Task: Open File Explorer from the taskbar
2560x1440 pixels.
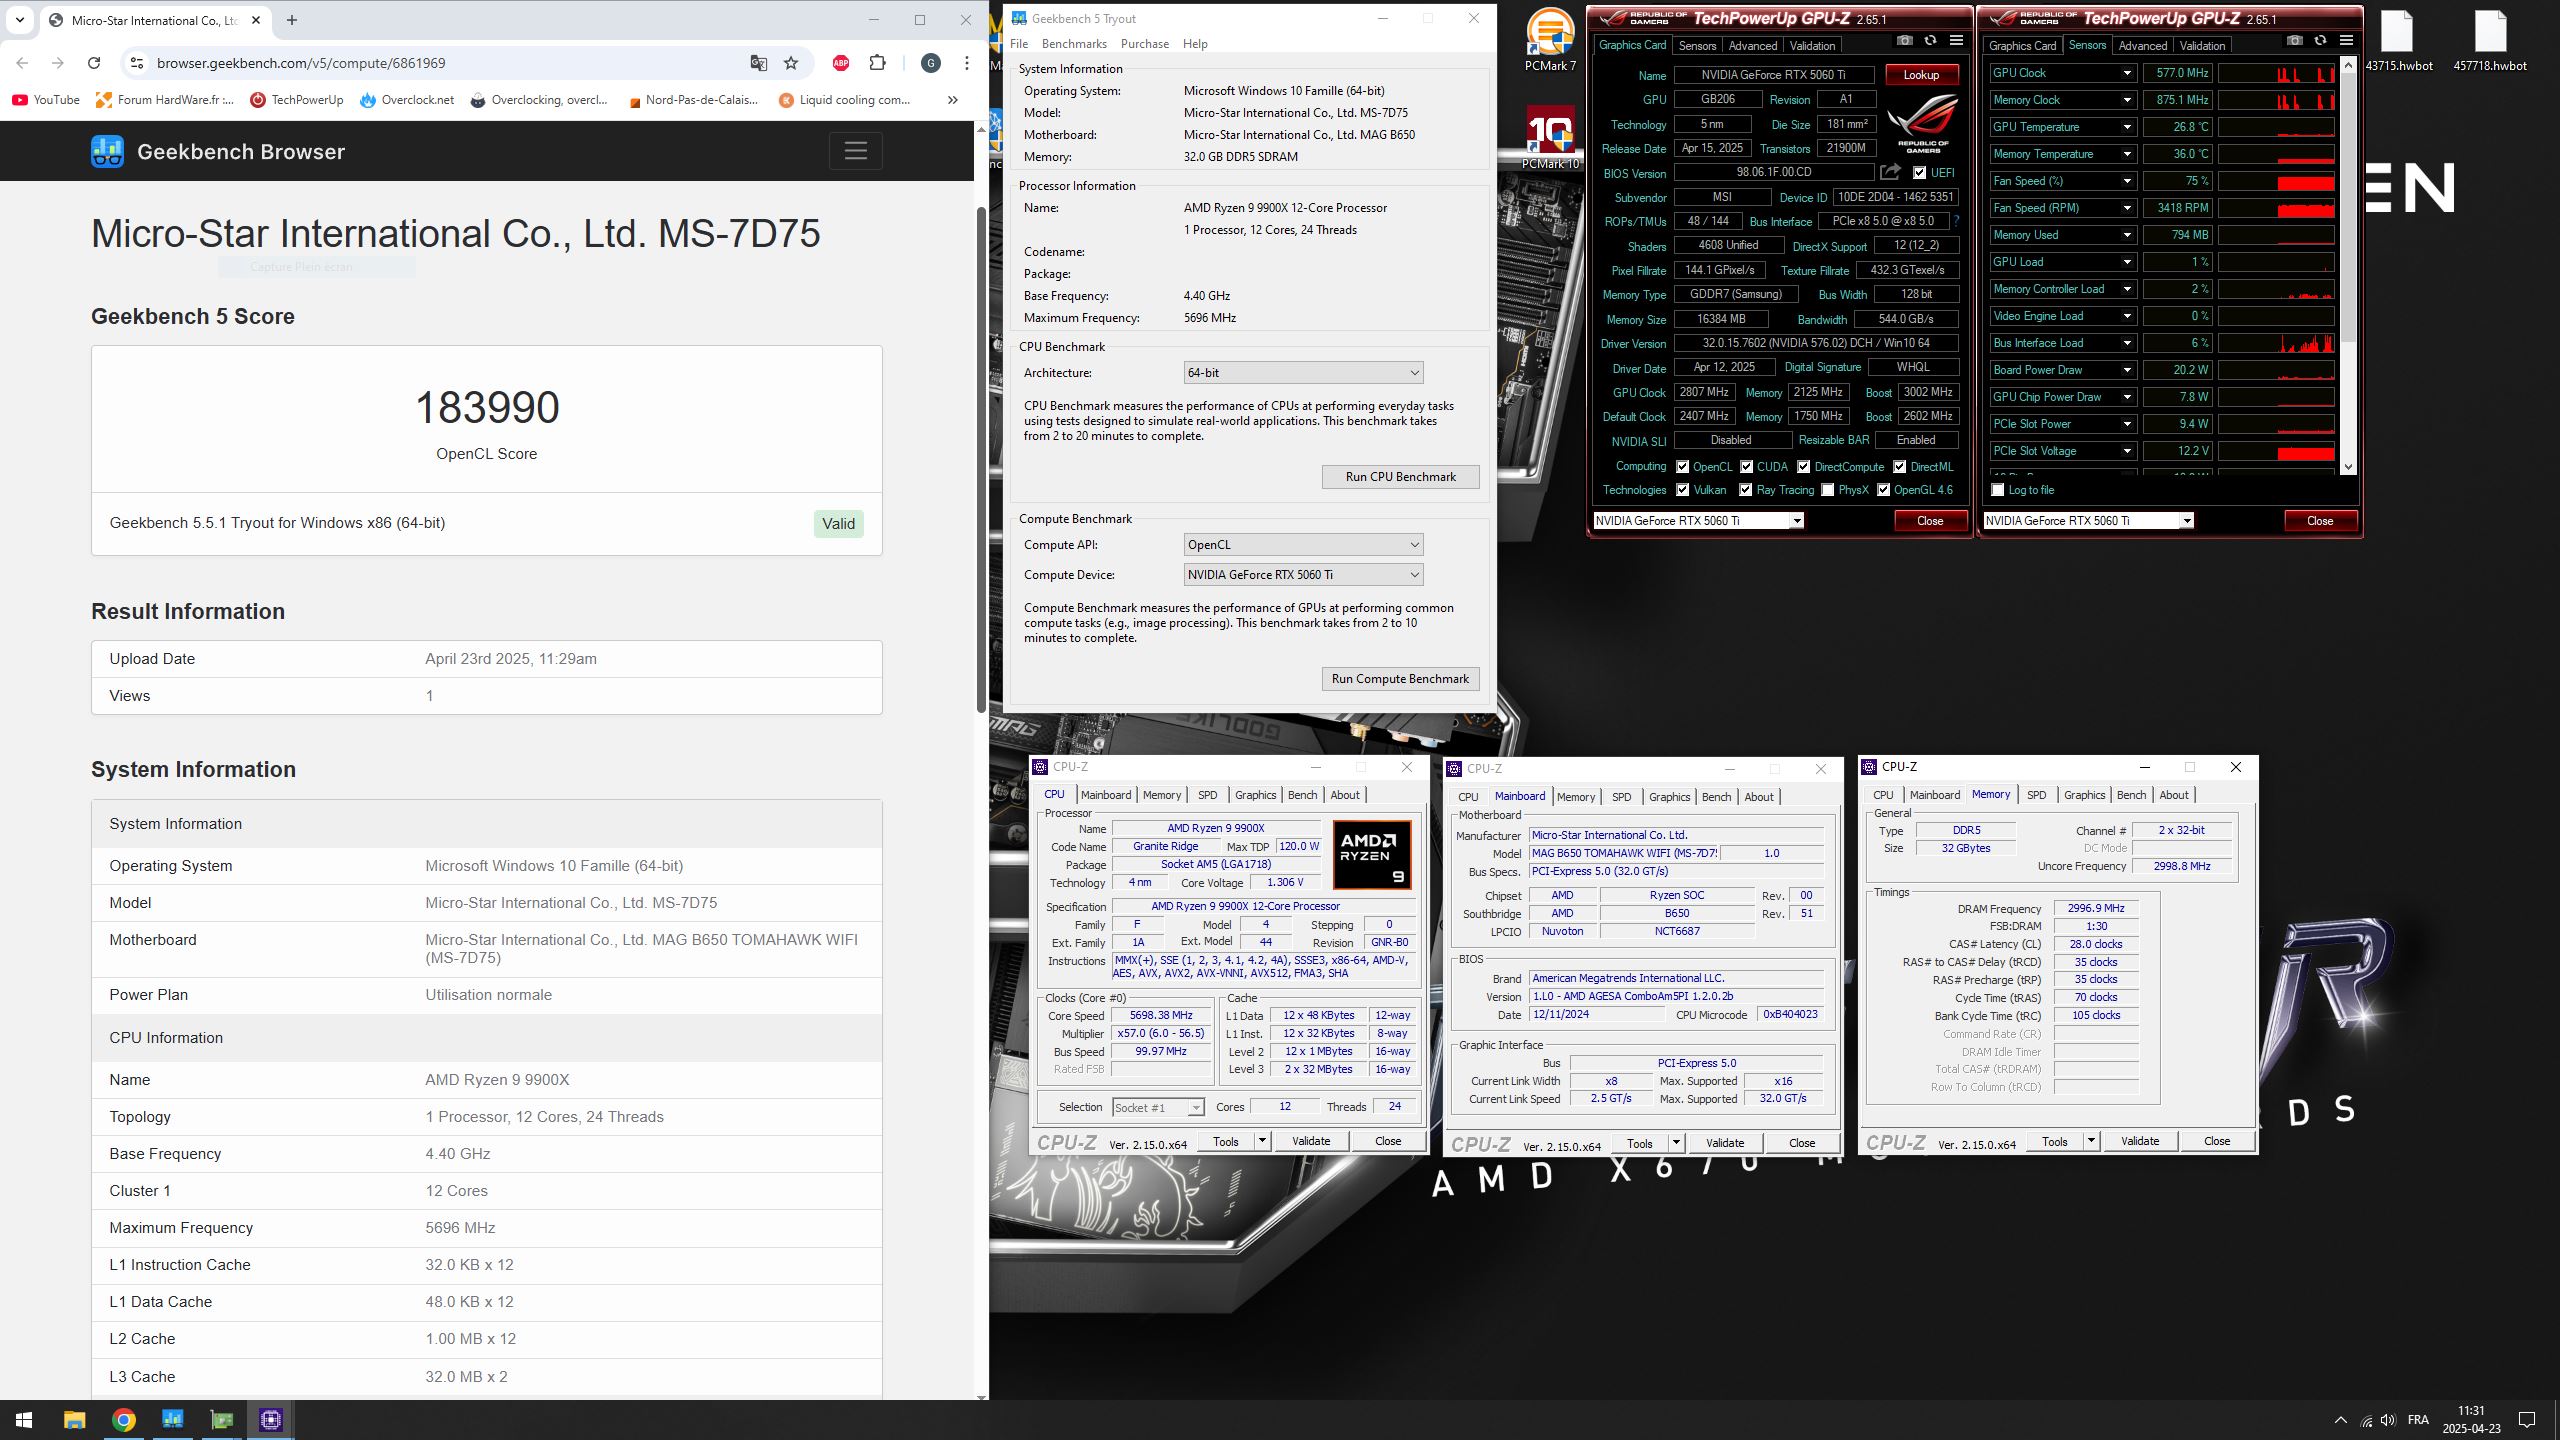Action: pyautogui.click(x=75, y=1420)
